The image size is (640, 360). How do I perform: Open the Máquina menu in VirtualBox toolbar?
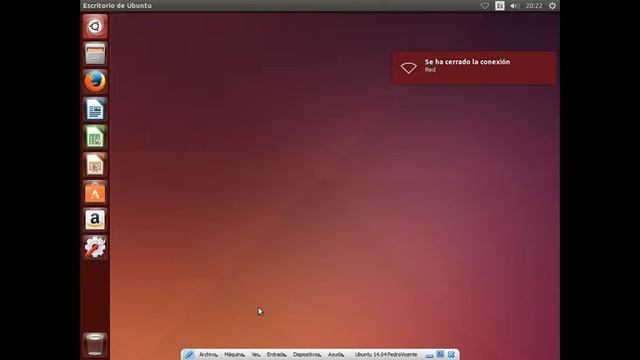point(234,355)
